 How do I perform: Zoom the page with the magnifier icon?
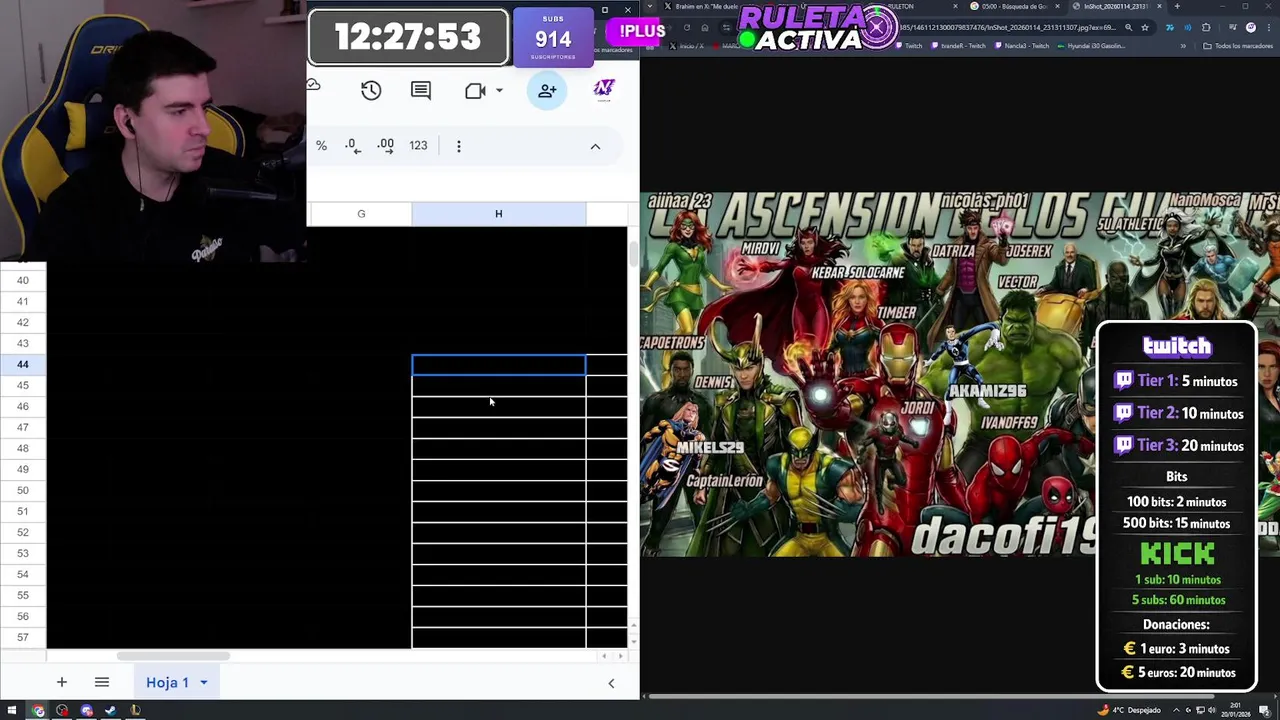coord(1128,27)
